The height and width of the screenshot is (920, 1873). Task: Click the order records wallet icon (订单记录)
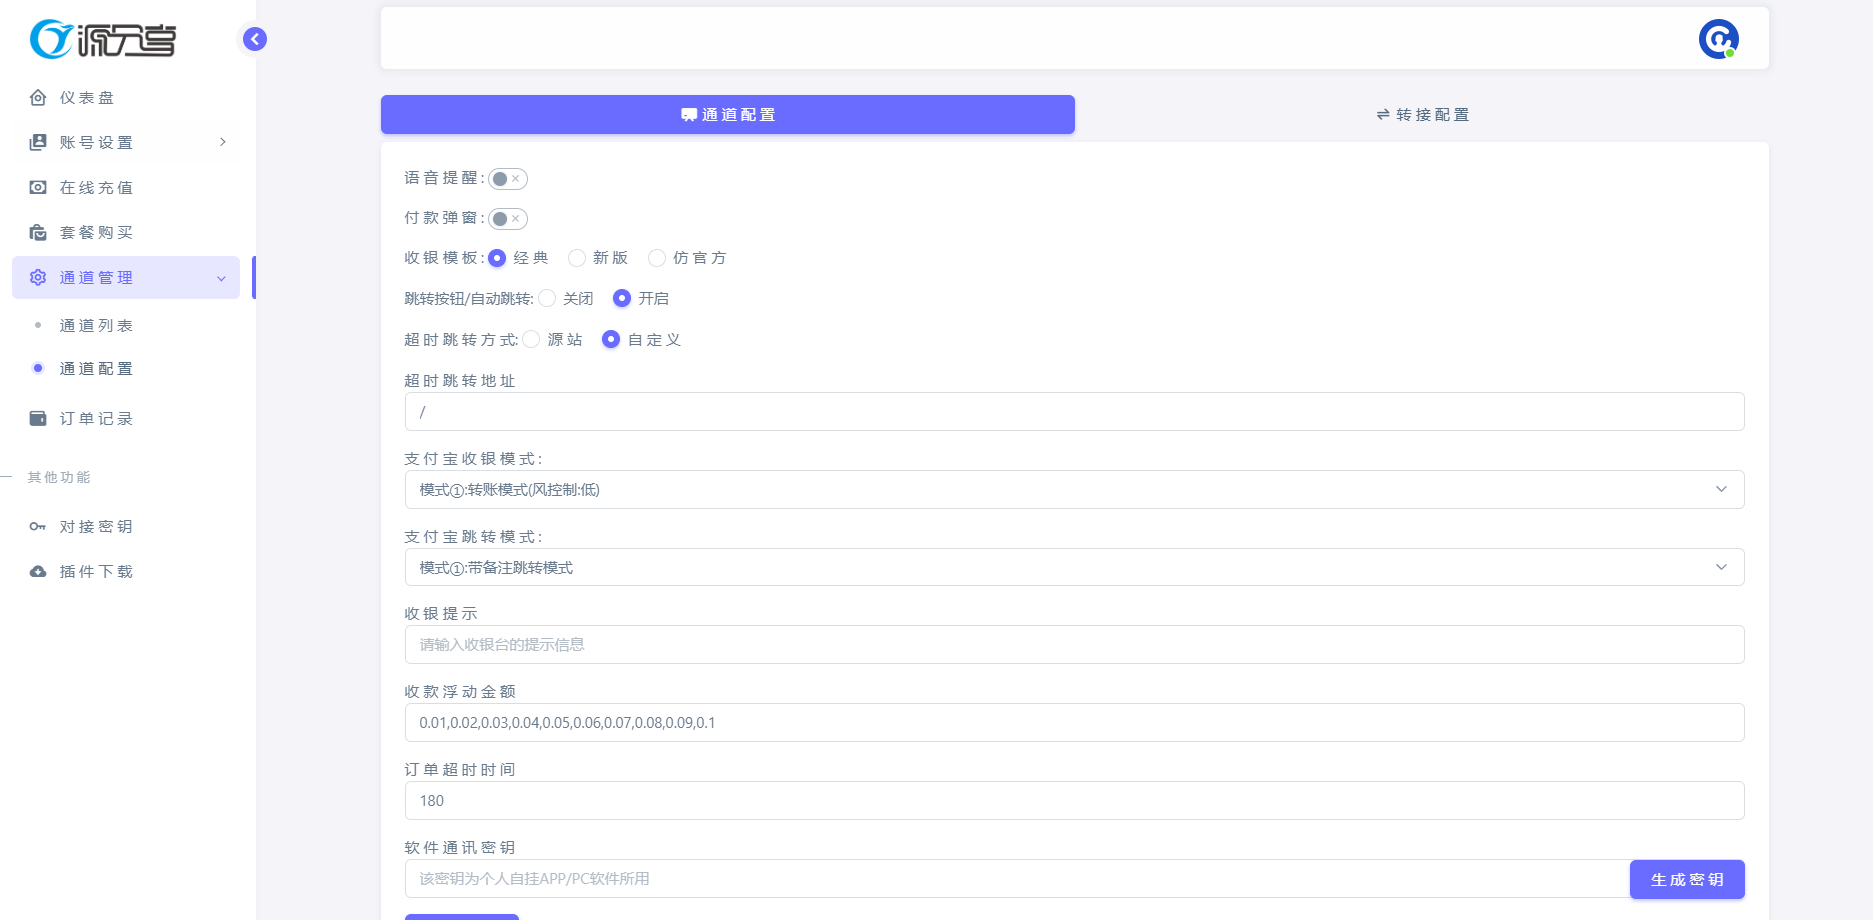tap(38, 419)
